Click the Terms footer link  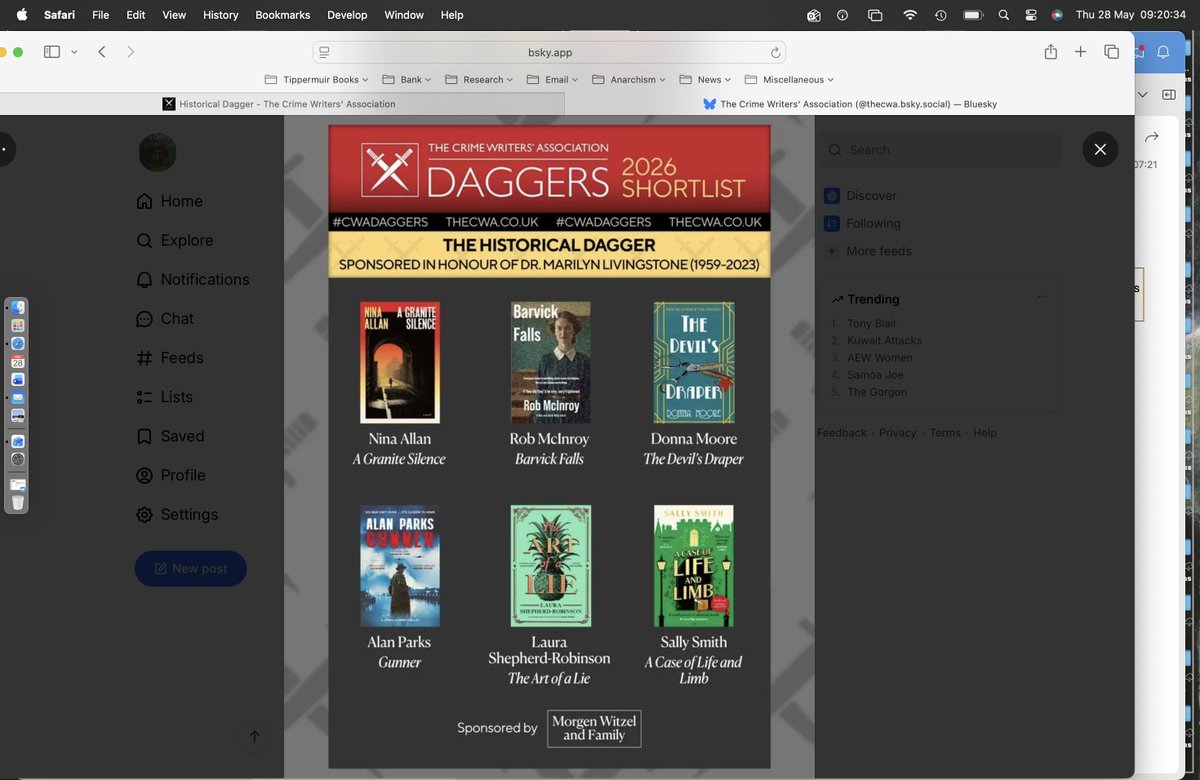click(x=945, y=433)
